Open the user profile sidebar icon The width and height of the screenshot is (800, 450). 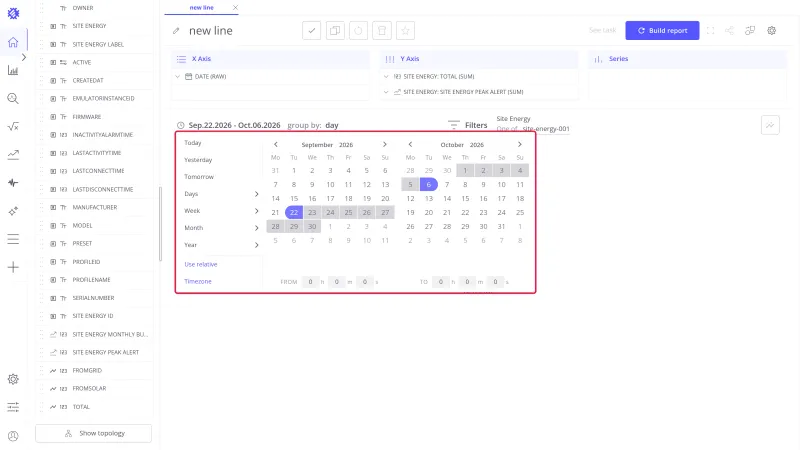(13, 436)
